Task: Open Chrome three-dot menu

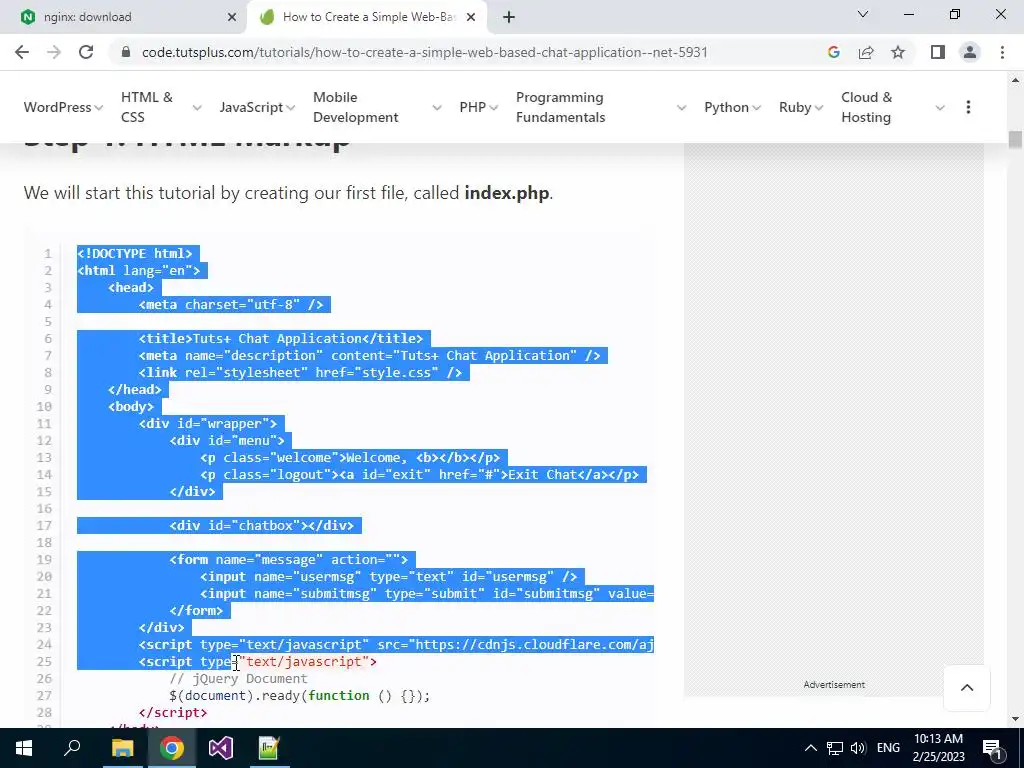Action: pyautogui.click(x=1002, y=52)
